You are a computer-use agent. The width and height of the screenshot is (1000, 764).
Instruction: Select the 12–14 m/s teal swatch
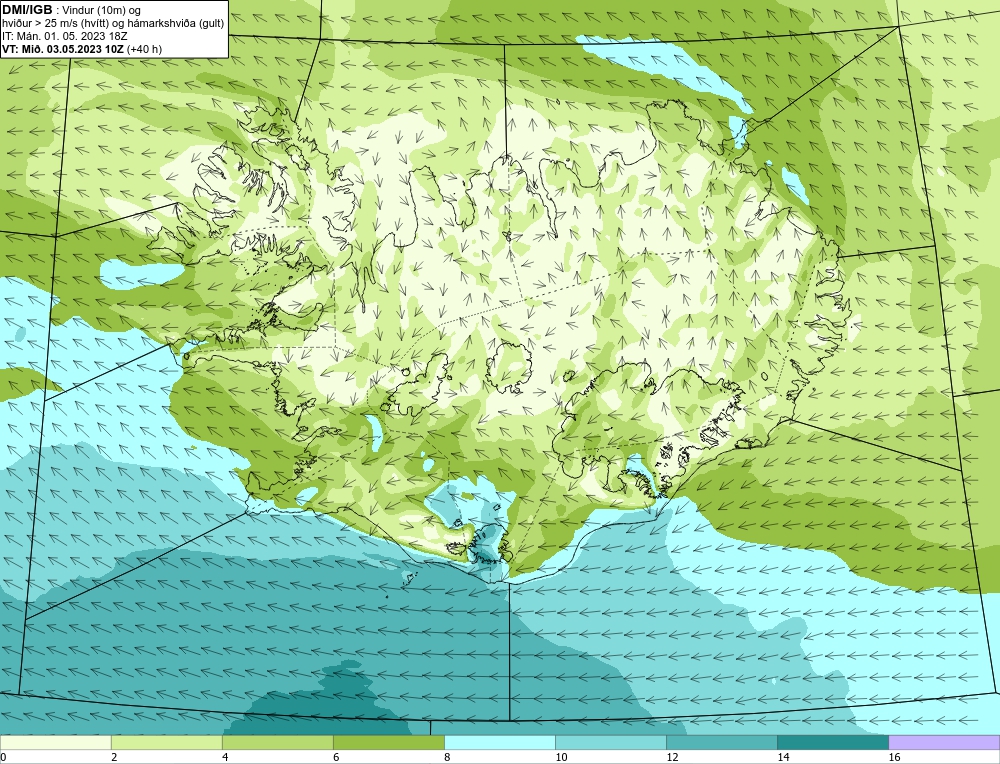722,742
